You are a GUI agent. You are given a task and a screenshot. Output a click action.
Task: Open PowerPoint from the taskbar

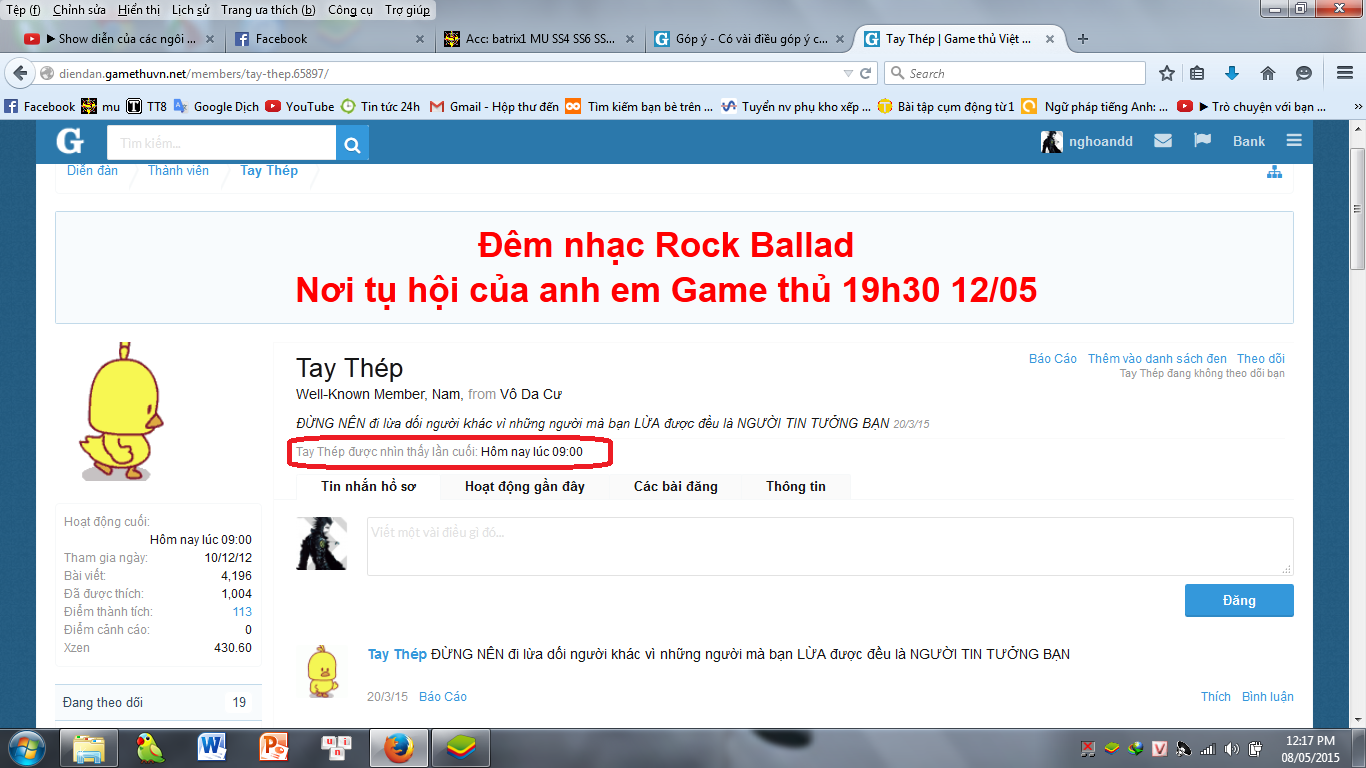pyautogui.click(x=274, y=748)
